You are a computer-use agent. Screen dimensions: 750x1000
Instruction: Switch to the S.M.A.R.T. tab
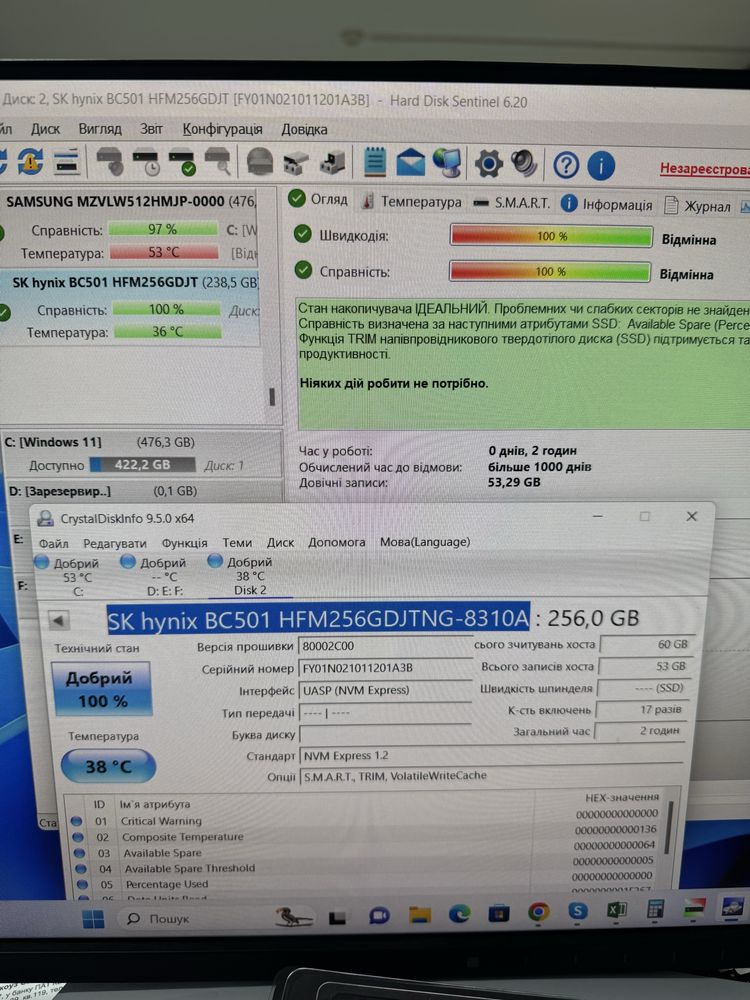[x=512, y=203]
